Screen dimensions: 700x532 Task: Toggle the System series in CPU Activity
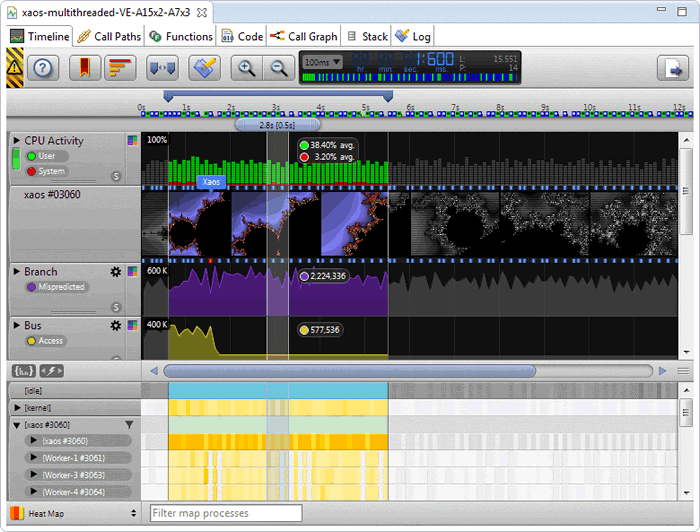click(49, 171)
